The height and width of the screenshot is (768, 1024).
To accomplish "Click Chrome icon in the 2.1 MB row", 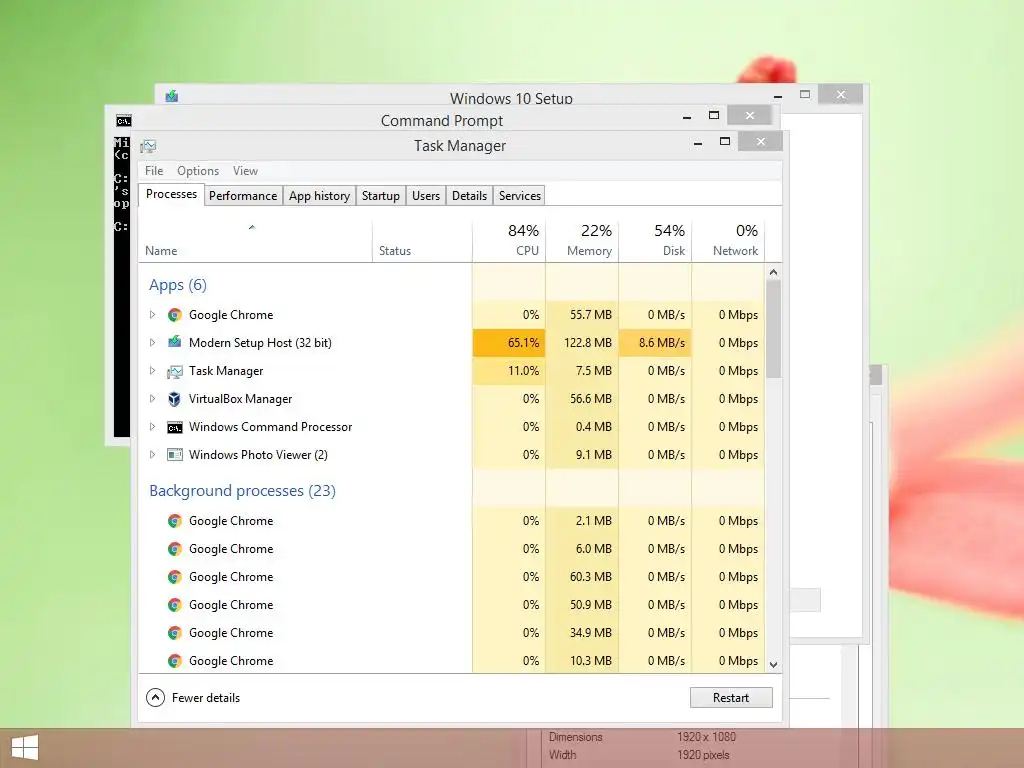I will tap(174, 520).
